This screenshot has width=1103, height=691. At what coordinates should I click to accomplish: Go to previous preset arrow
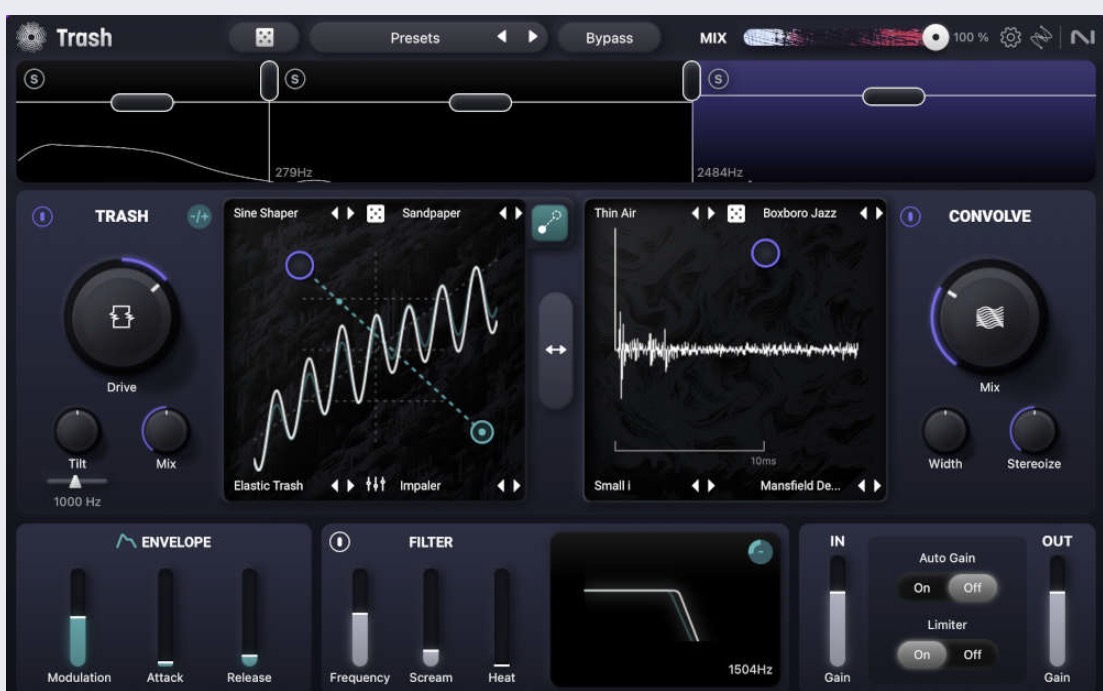502,37
